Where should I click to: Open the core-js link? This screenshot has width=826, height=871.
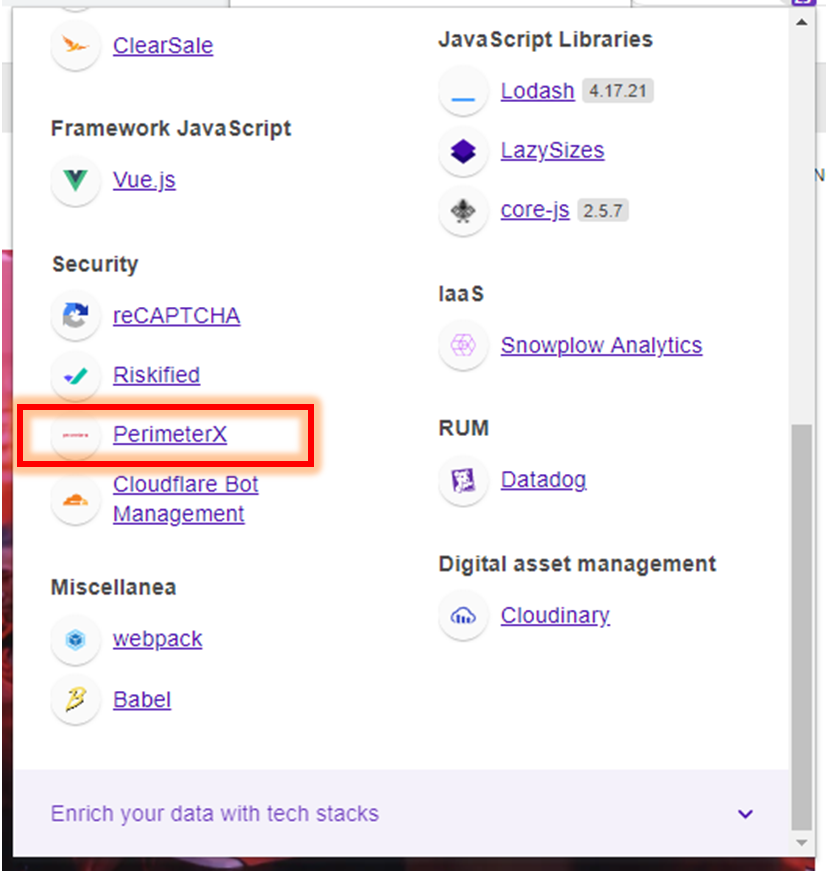pyautogui.click(x=535, y=210)
